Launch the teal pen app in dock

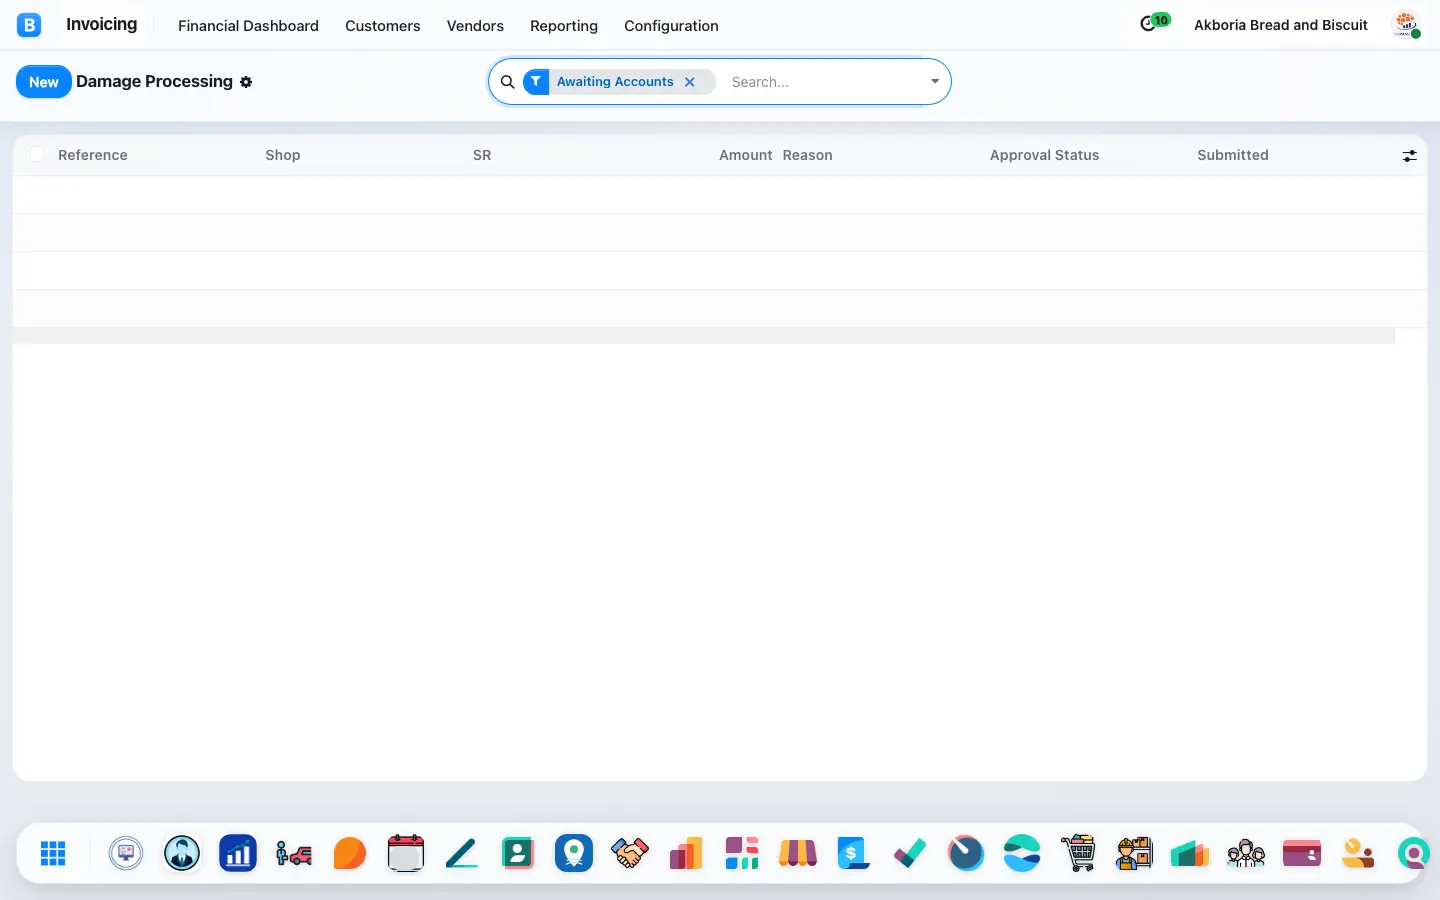[x=462, y=853]
